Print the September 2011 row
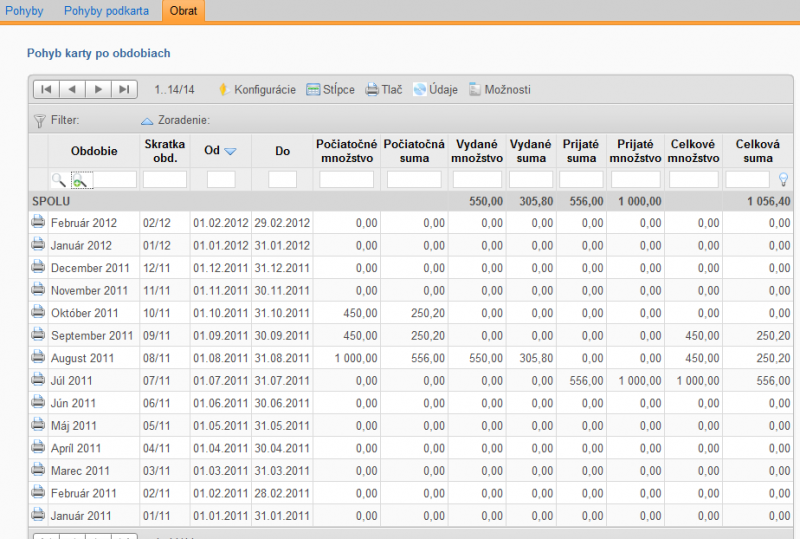The width and height of the screenshot is (800, 539). 38,334
